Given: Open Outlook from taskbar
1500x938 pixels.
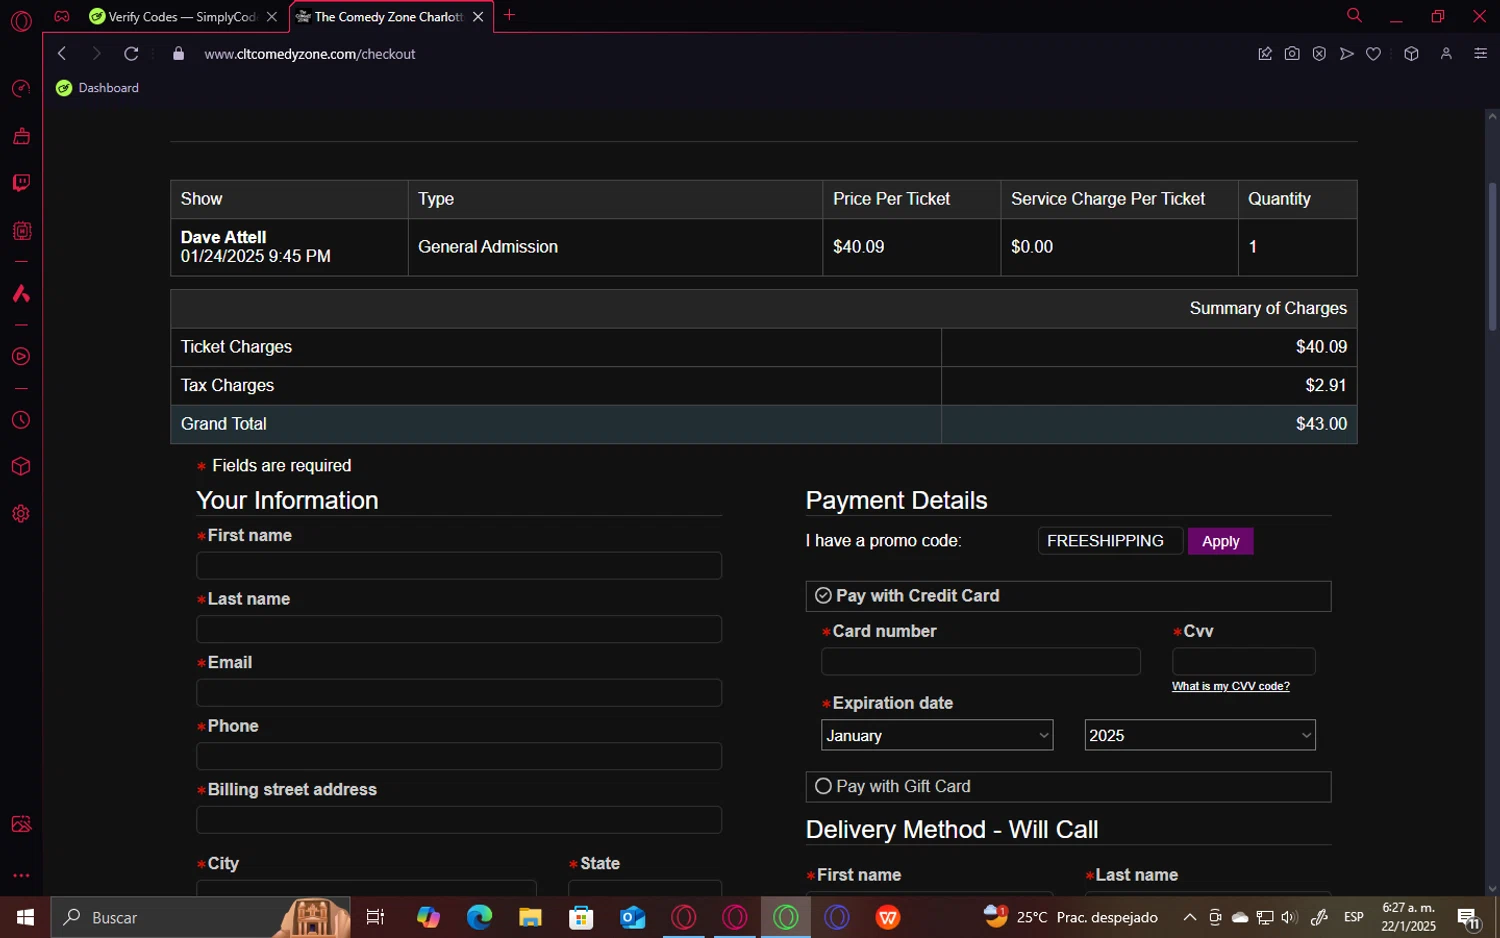Looking at the screenshot, I should 632,917.
